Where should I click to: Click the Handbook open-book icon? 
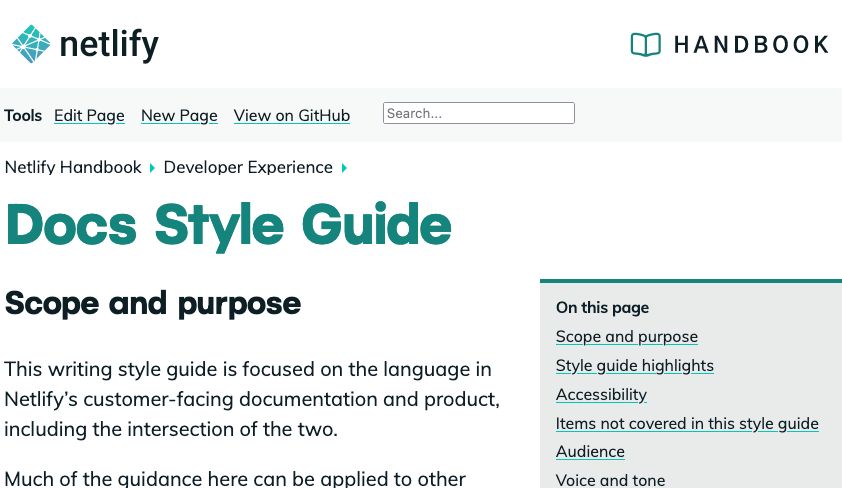pyautogui.click(x=646, y=44)
